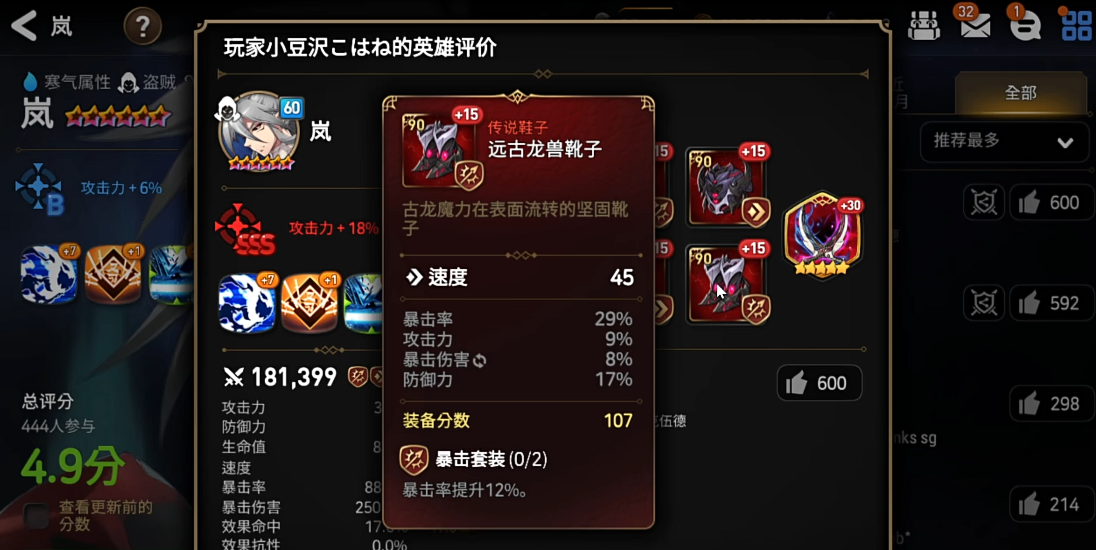Select the +15 boots equipment under cursor

pos(727,284)
